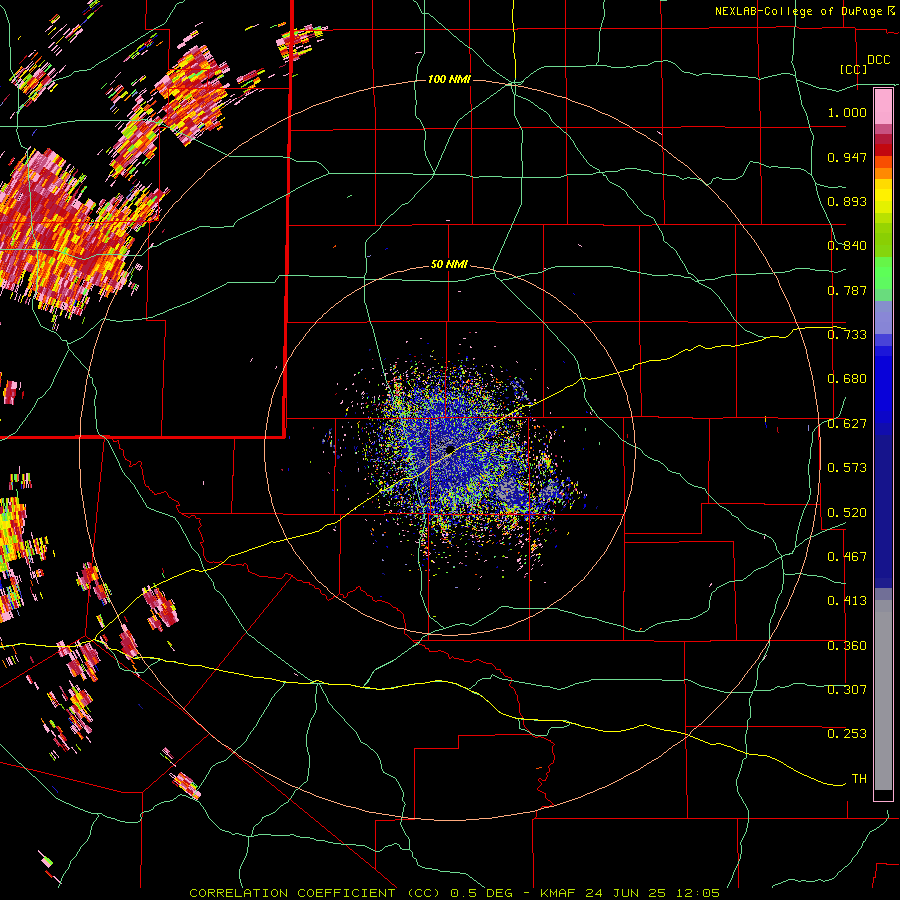This screenshot has width=900, height=900.
Task: Click the 0.627 legend value
Action: click(847, 424)
